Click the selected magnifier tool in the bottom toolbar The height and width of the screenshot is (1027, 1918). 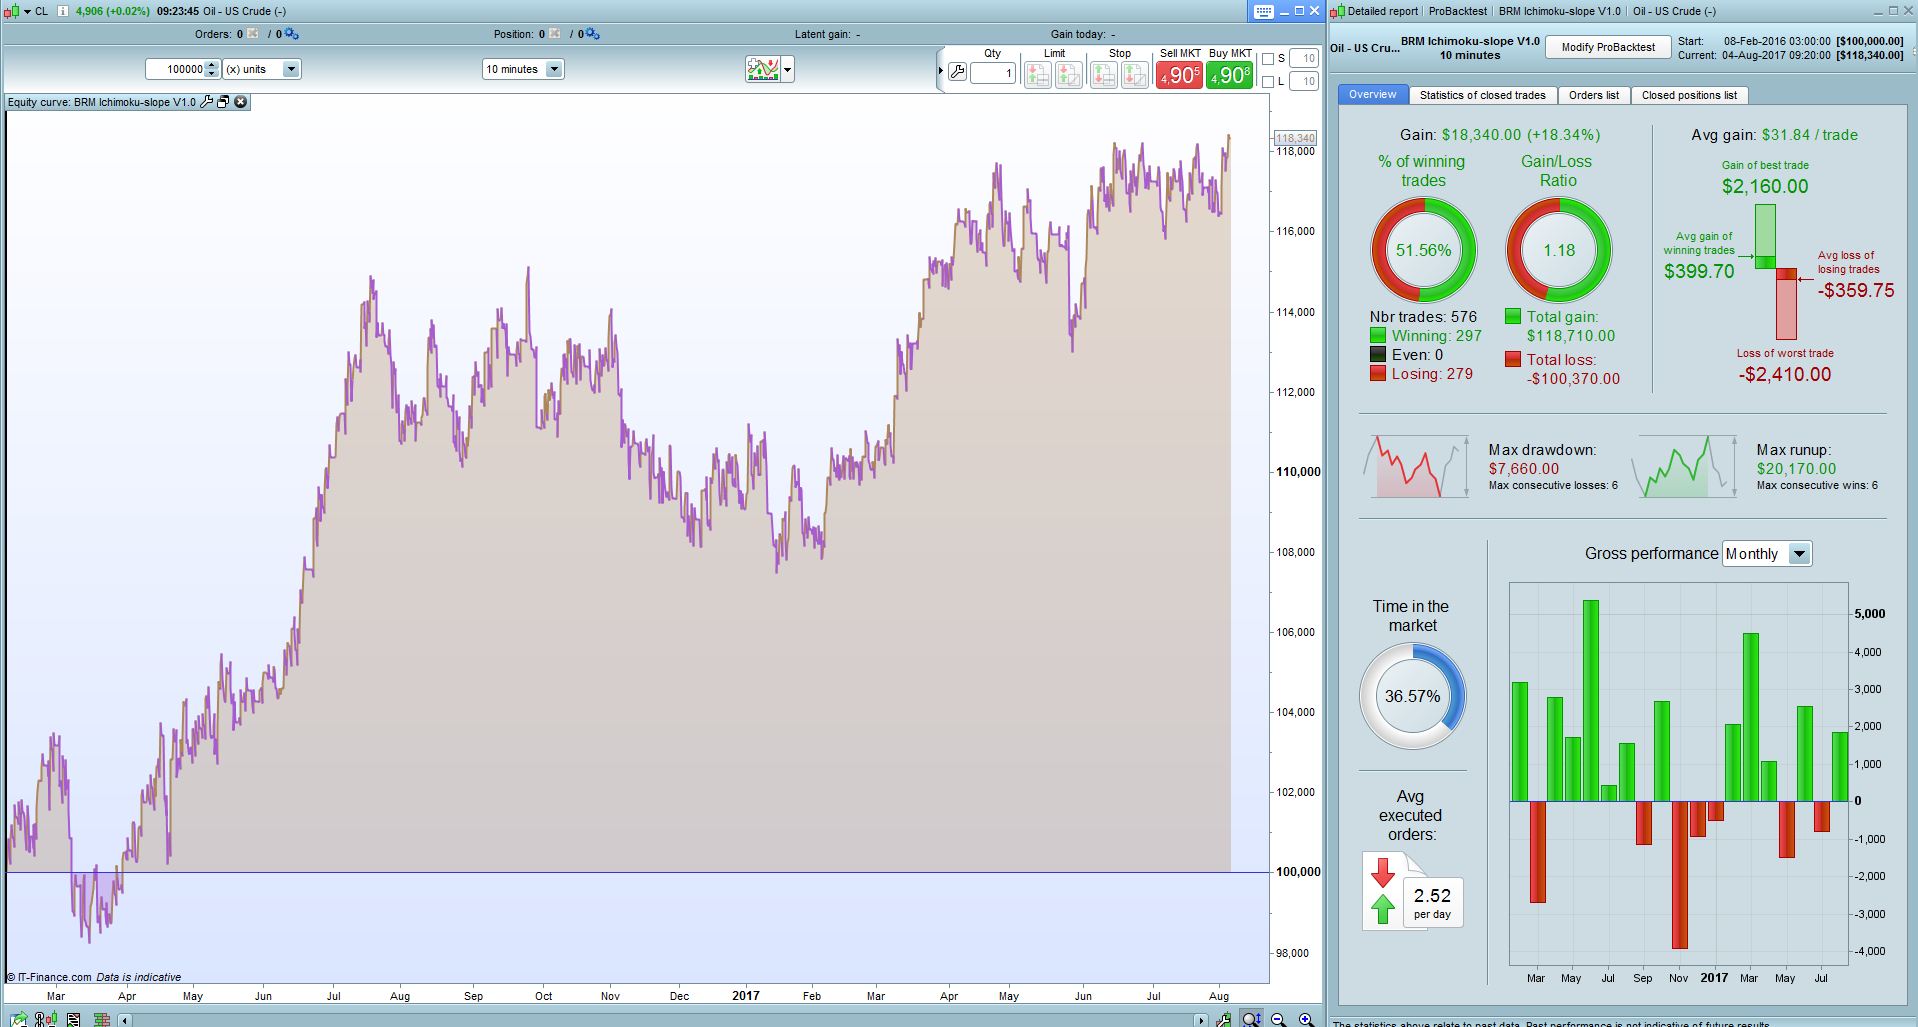1251,1019
